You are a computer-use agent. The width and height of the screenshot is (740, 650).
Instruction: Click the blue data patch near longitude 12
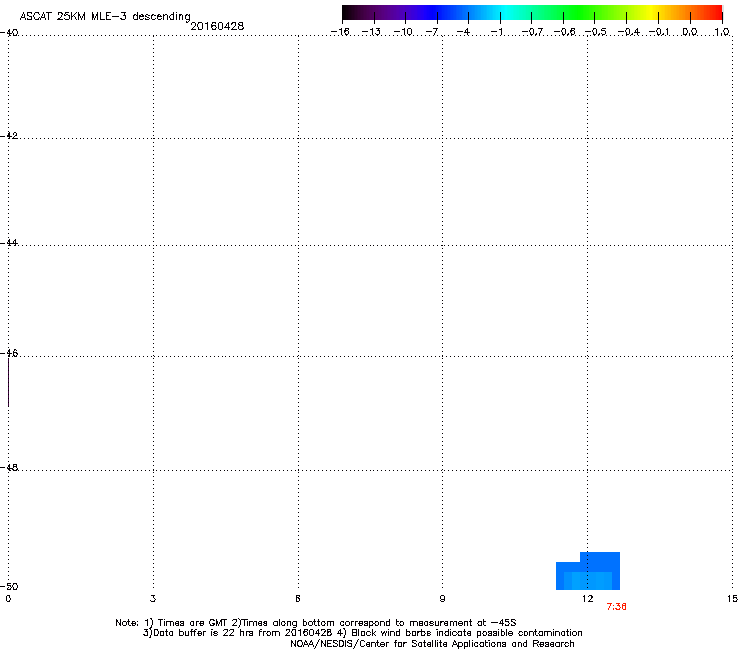click(588, 571)
